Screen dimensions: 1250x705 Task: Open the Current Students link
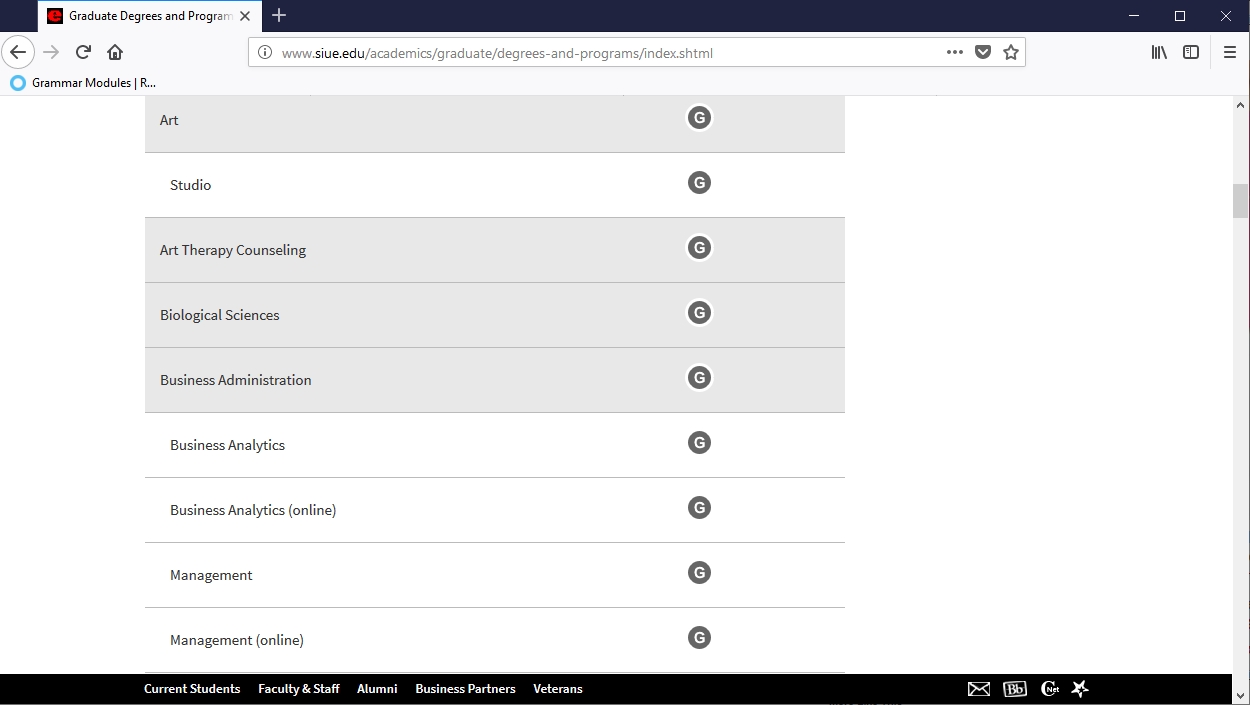[x=192, y=689]
